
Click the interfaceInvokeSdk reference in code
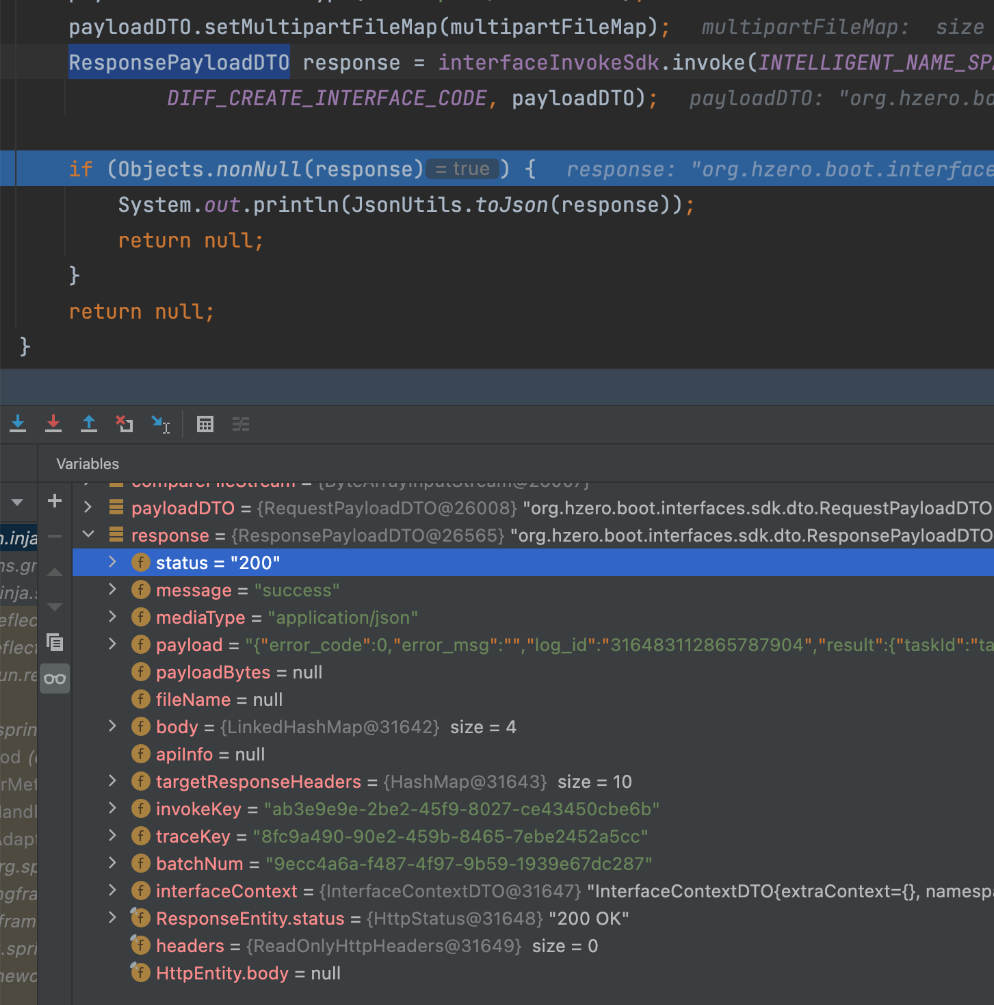pos(549,62)
